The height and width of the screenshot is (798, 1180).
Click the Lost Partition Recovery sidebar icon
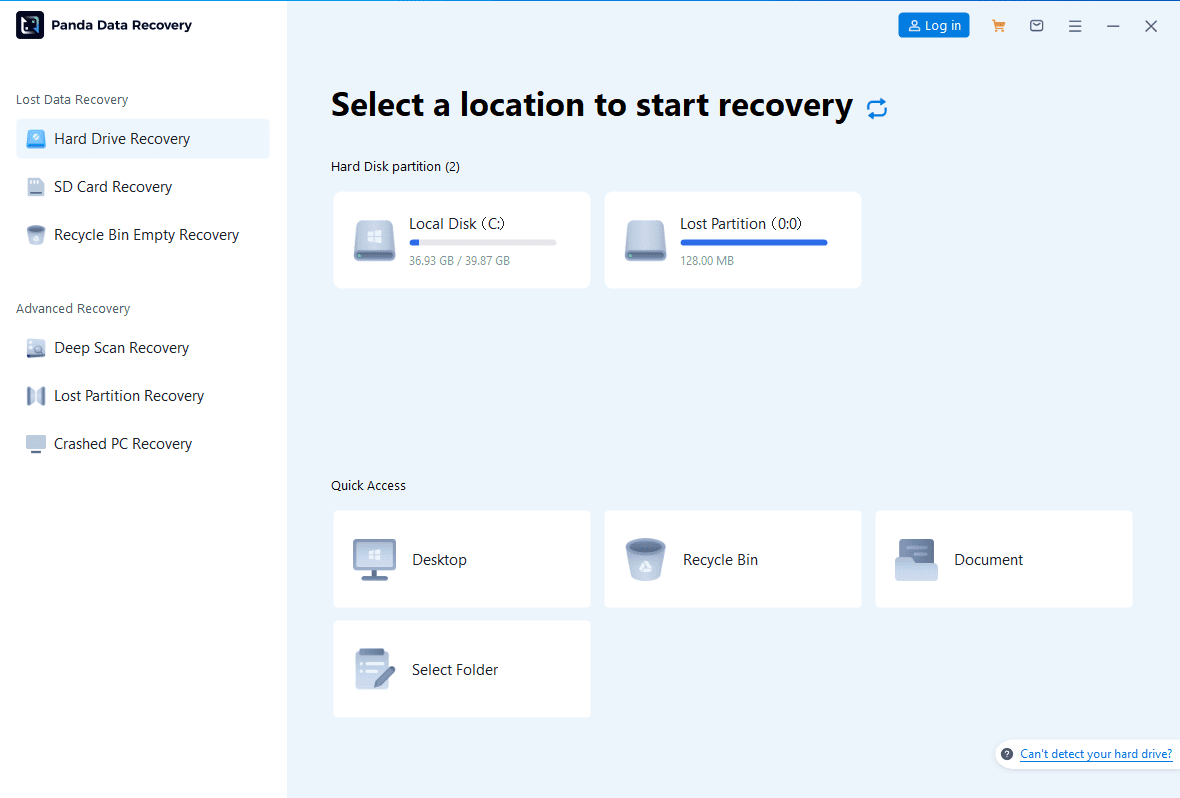coord(35,396)
